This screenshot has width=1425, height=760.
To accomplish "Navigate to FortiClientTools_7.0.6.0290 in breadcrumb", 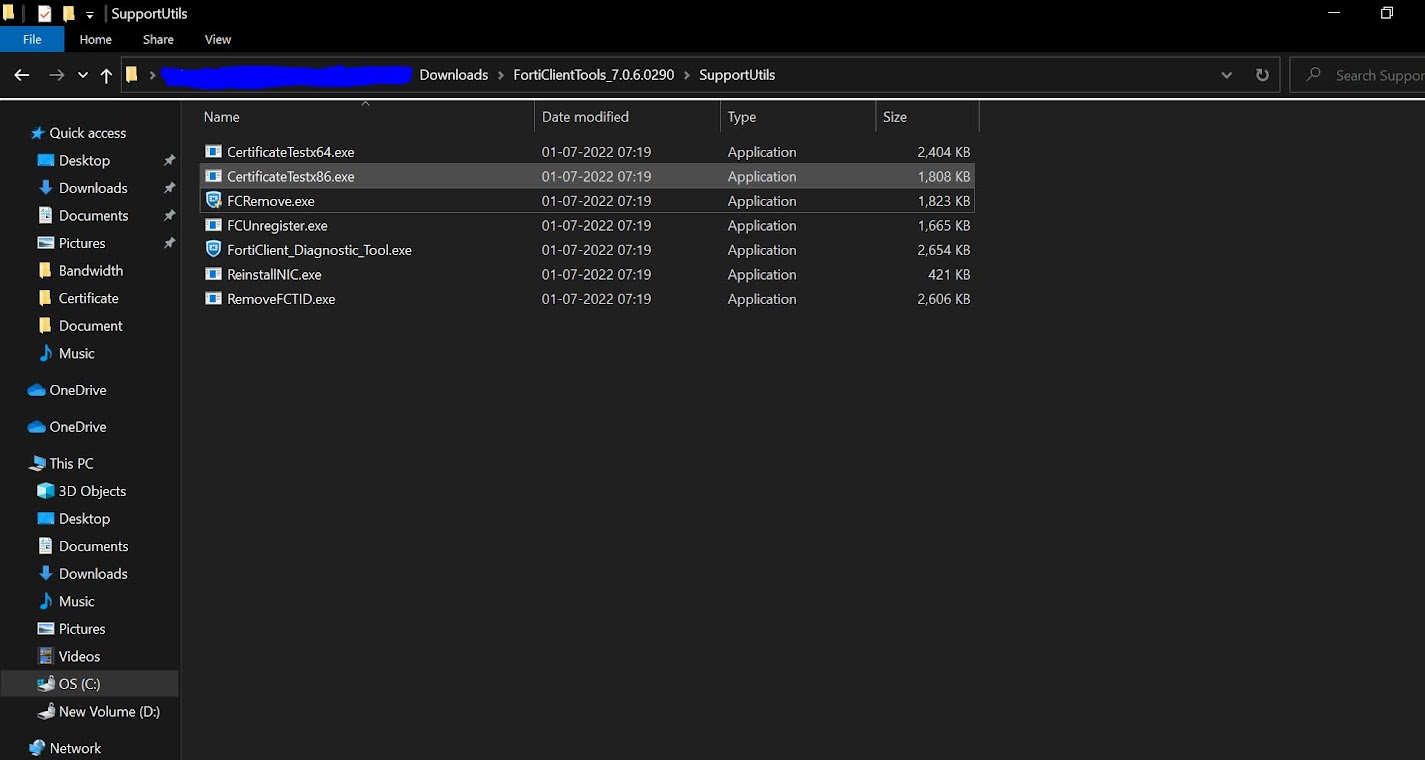I will [594, 75].
